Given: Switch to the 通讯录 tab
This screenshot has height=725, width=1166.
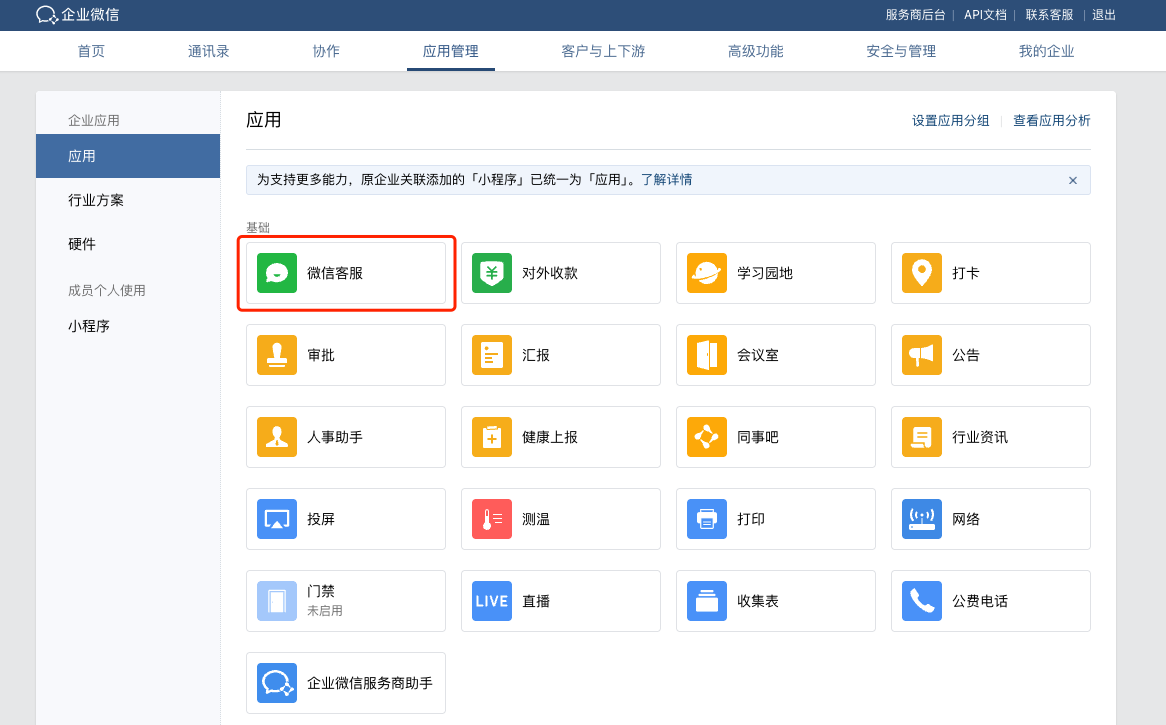Looking at the screenshot, I should pyautogui.click(x=208, y=51).
